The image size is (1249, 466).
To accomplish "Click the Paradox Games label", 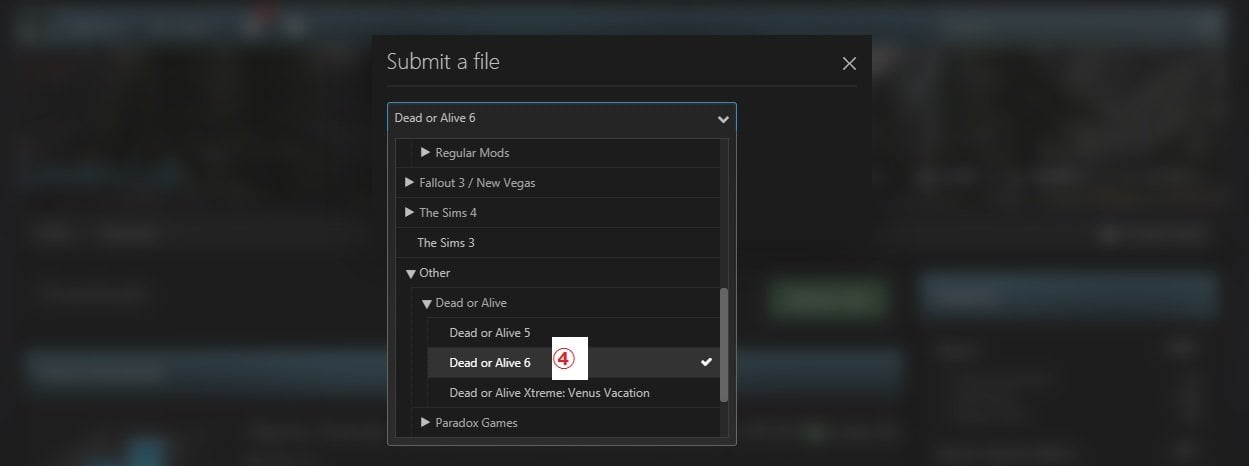I will (476, 423).
